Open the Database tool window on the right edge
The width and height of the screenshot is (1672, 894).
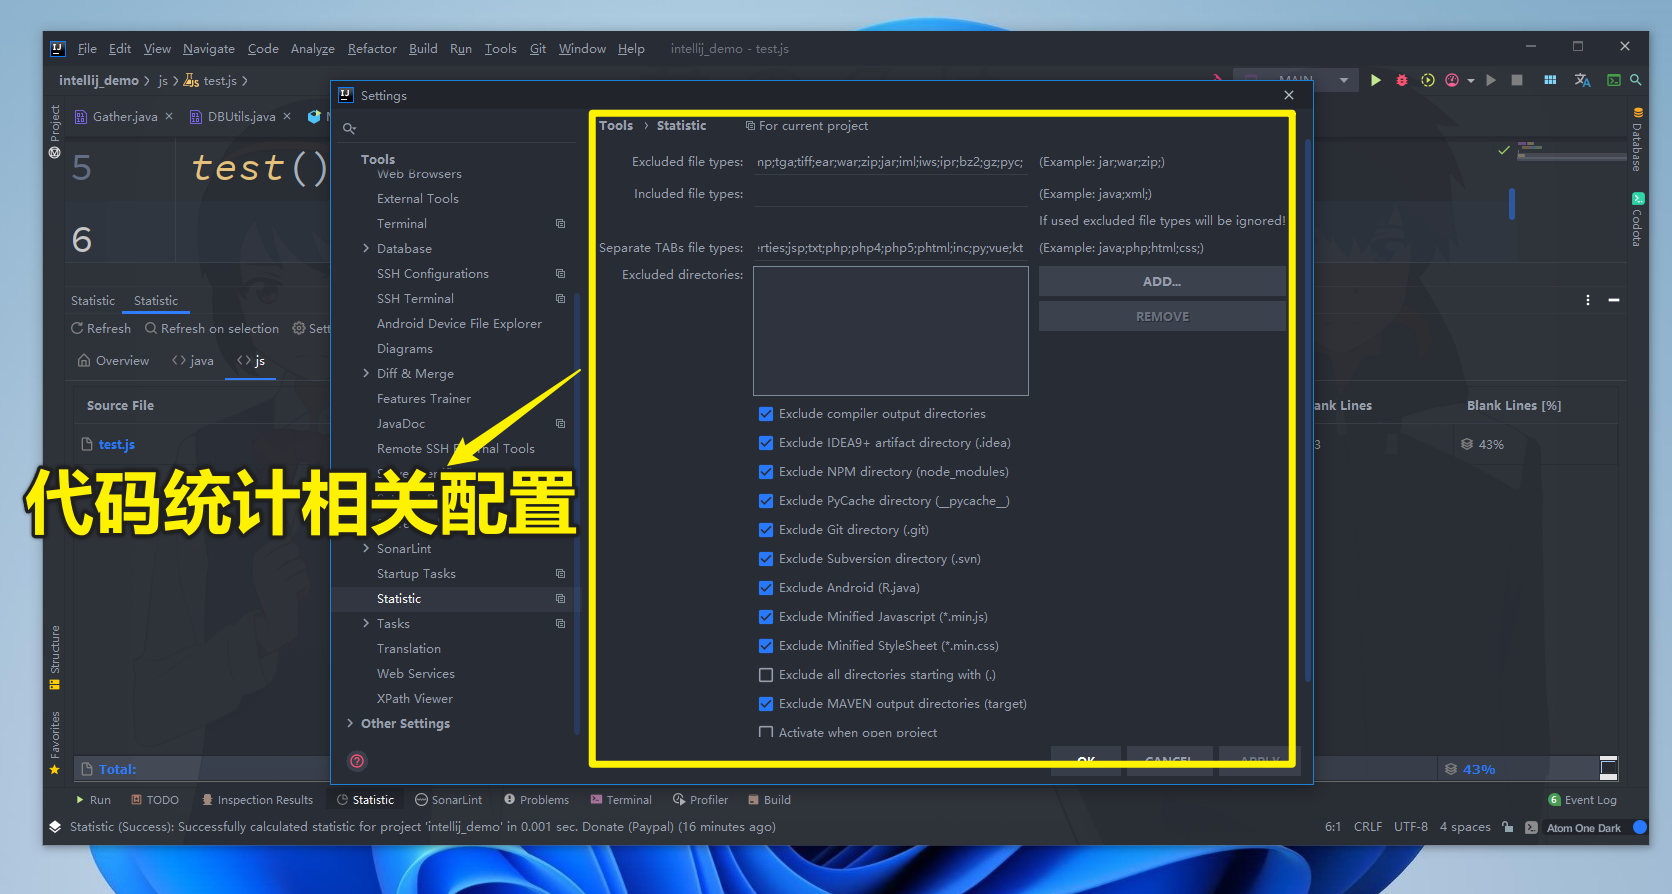1637,139
